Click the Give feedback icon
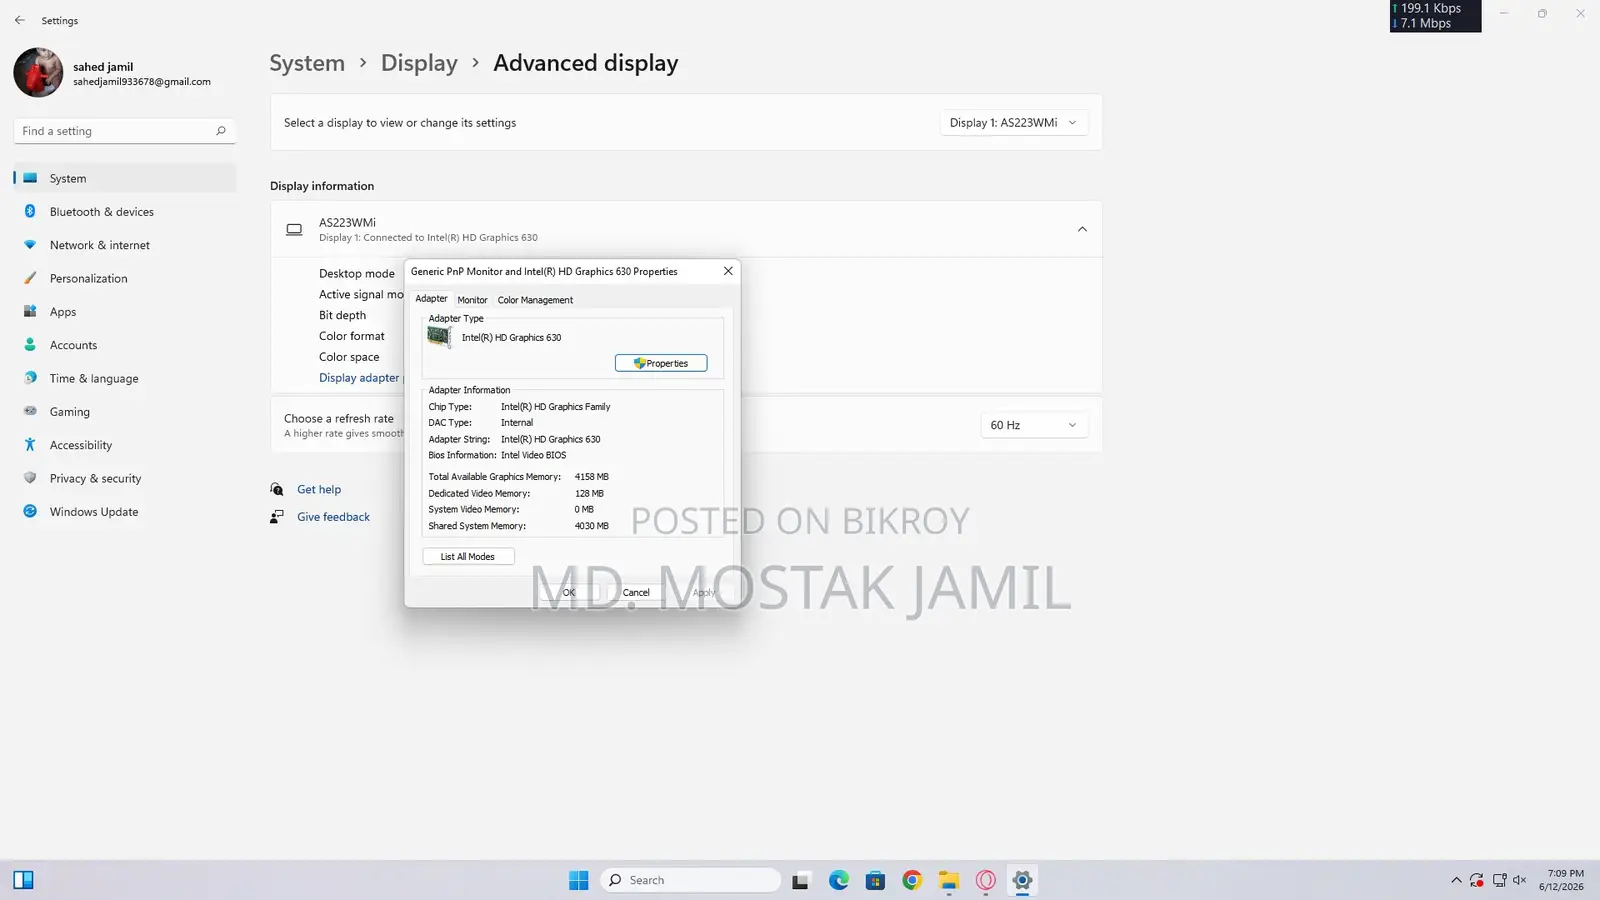Image resolution: width=1600 pixels, height=900 pixels. [277, 517]
